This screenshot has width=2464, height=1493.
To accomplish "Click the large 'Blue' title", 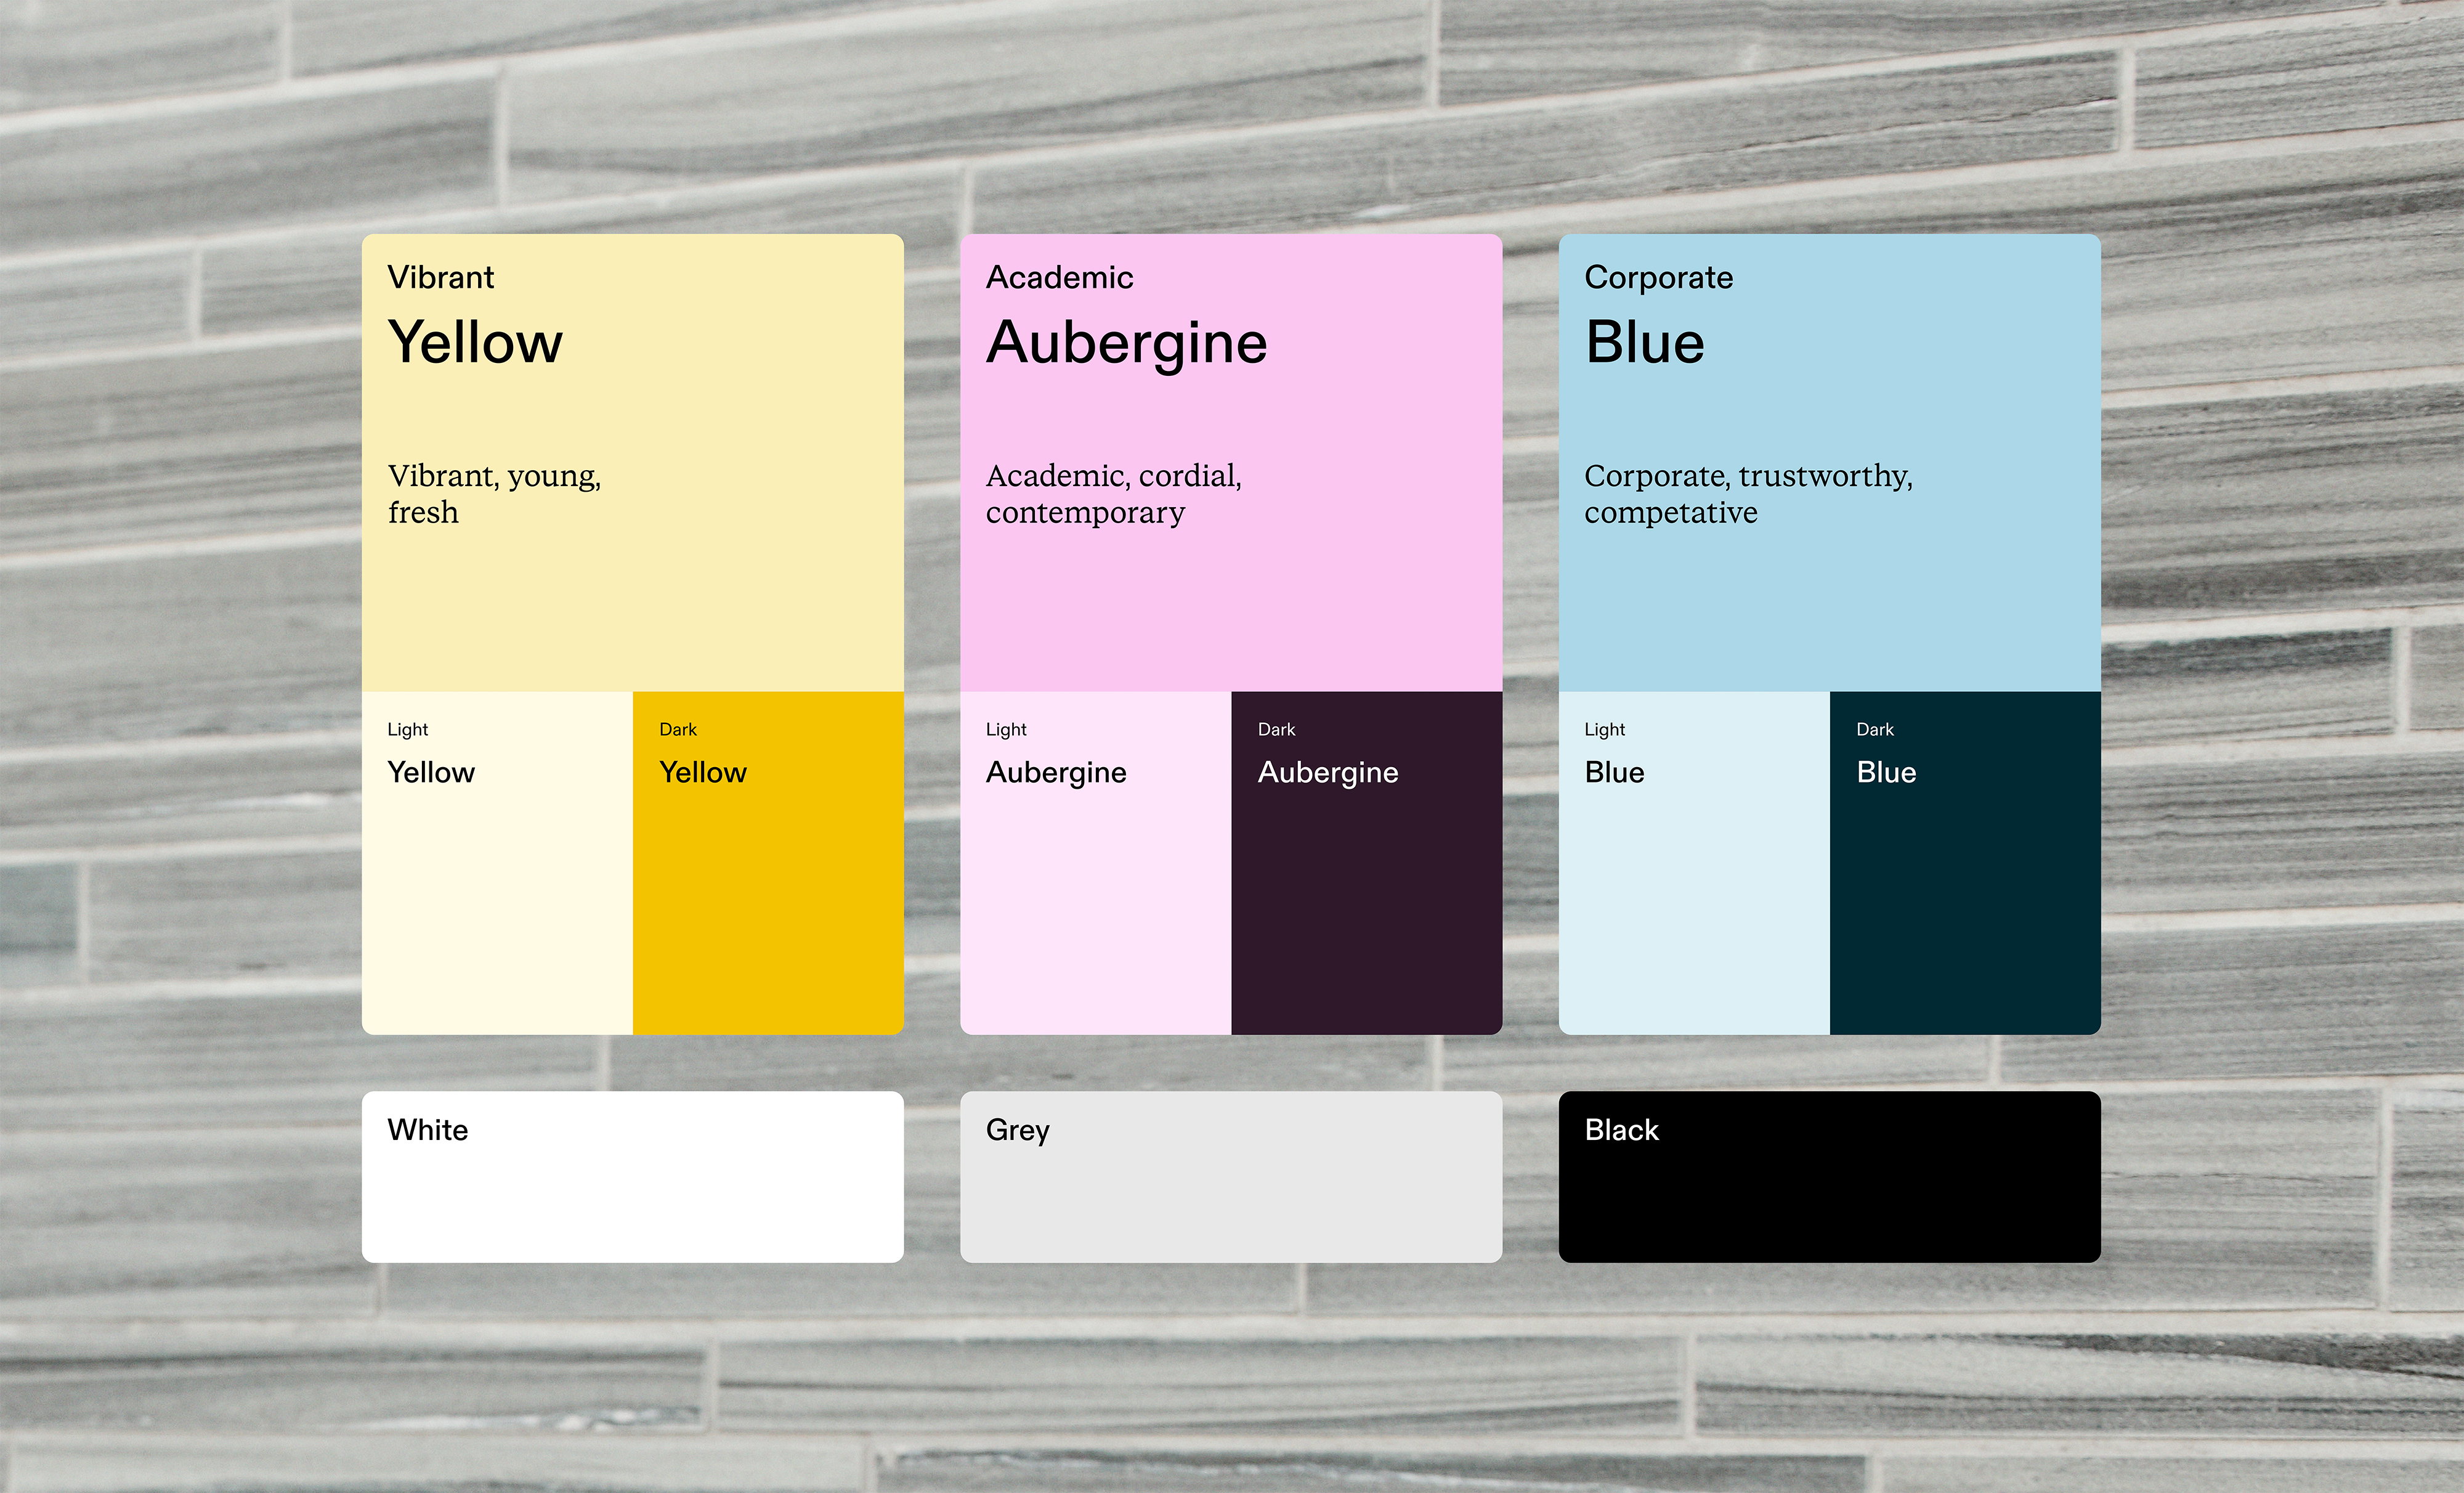I will (x=1645, y=342).
